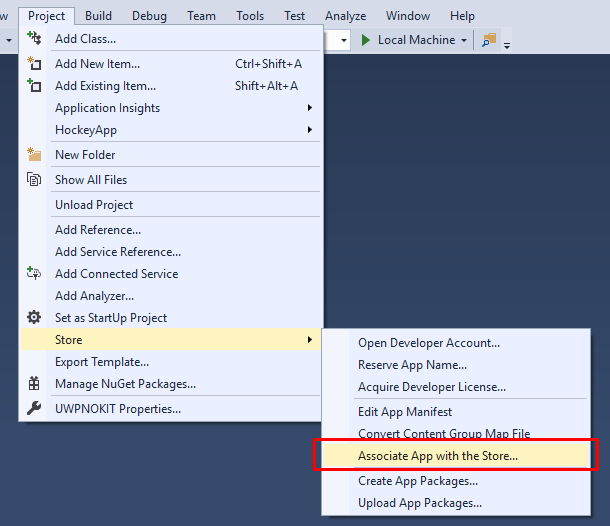Choose Manage NuGet Packages... entry
The width and height of the screenshot is (610, 526).
click(171, 384)
